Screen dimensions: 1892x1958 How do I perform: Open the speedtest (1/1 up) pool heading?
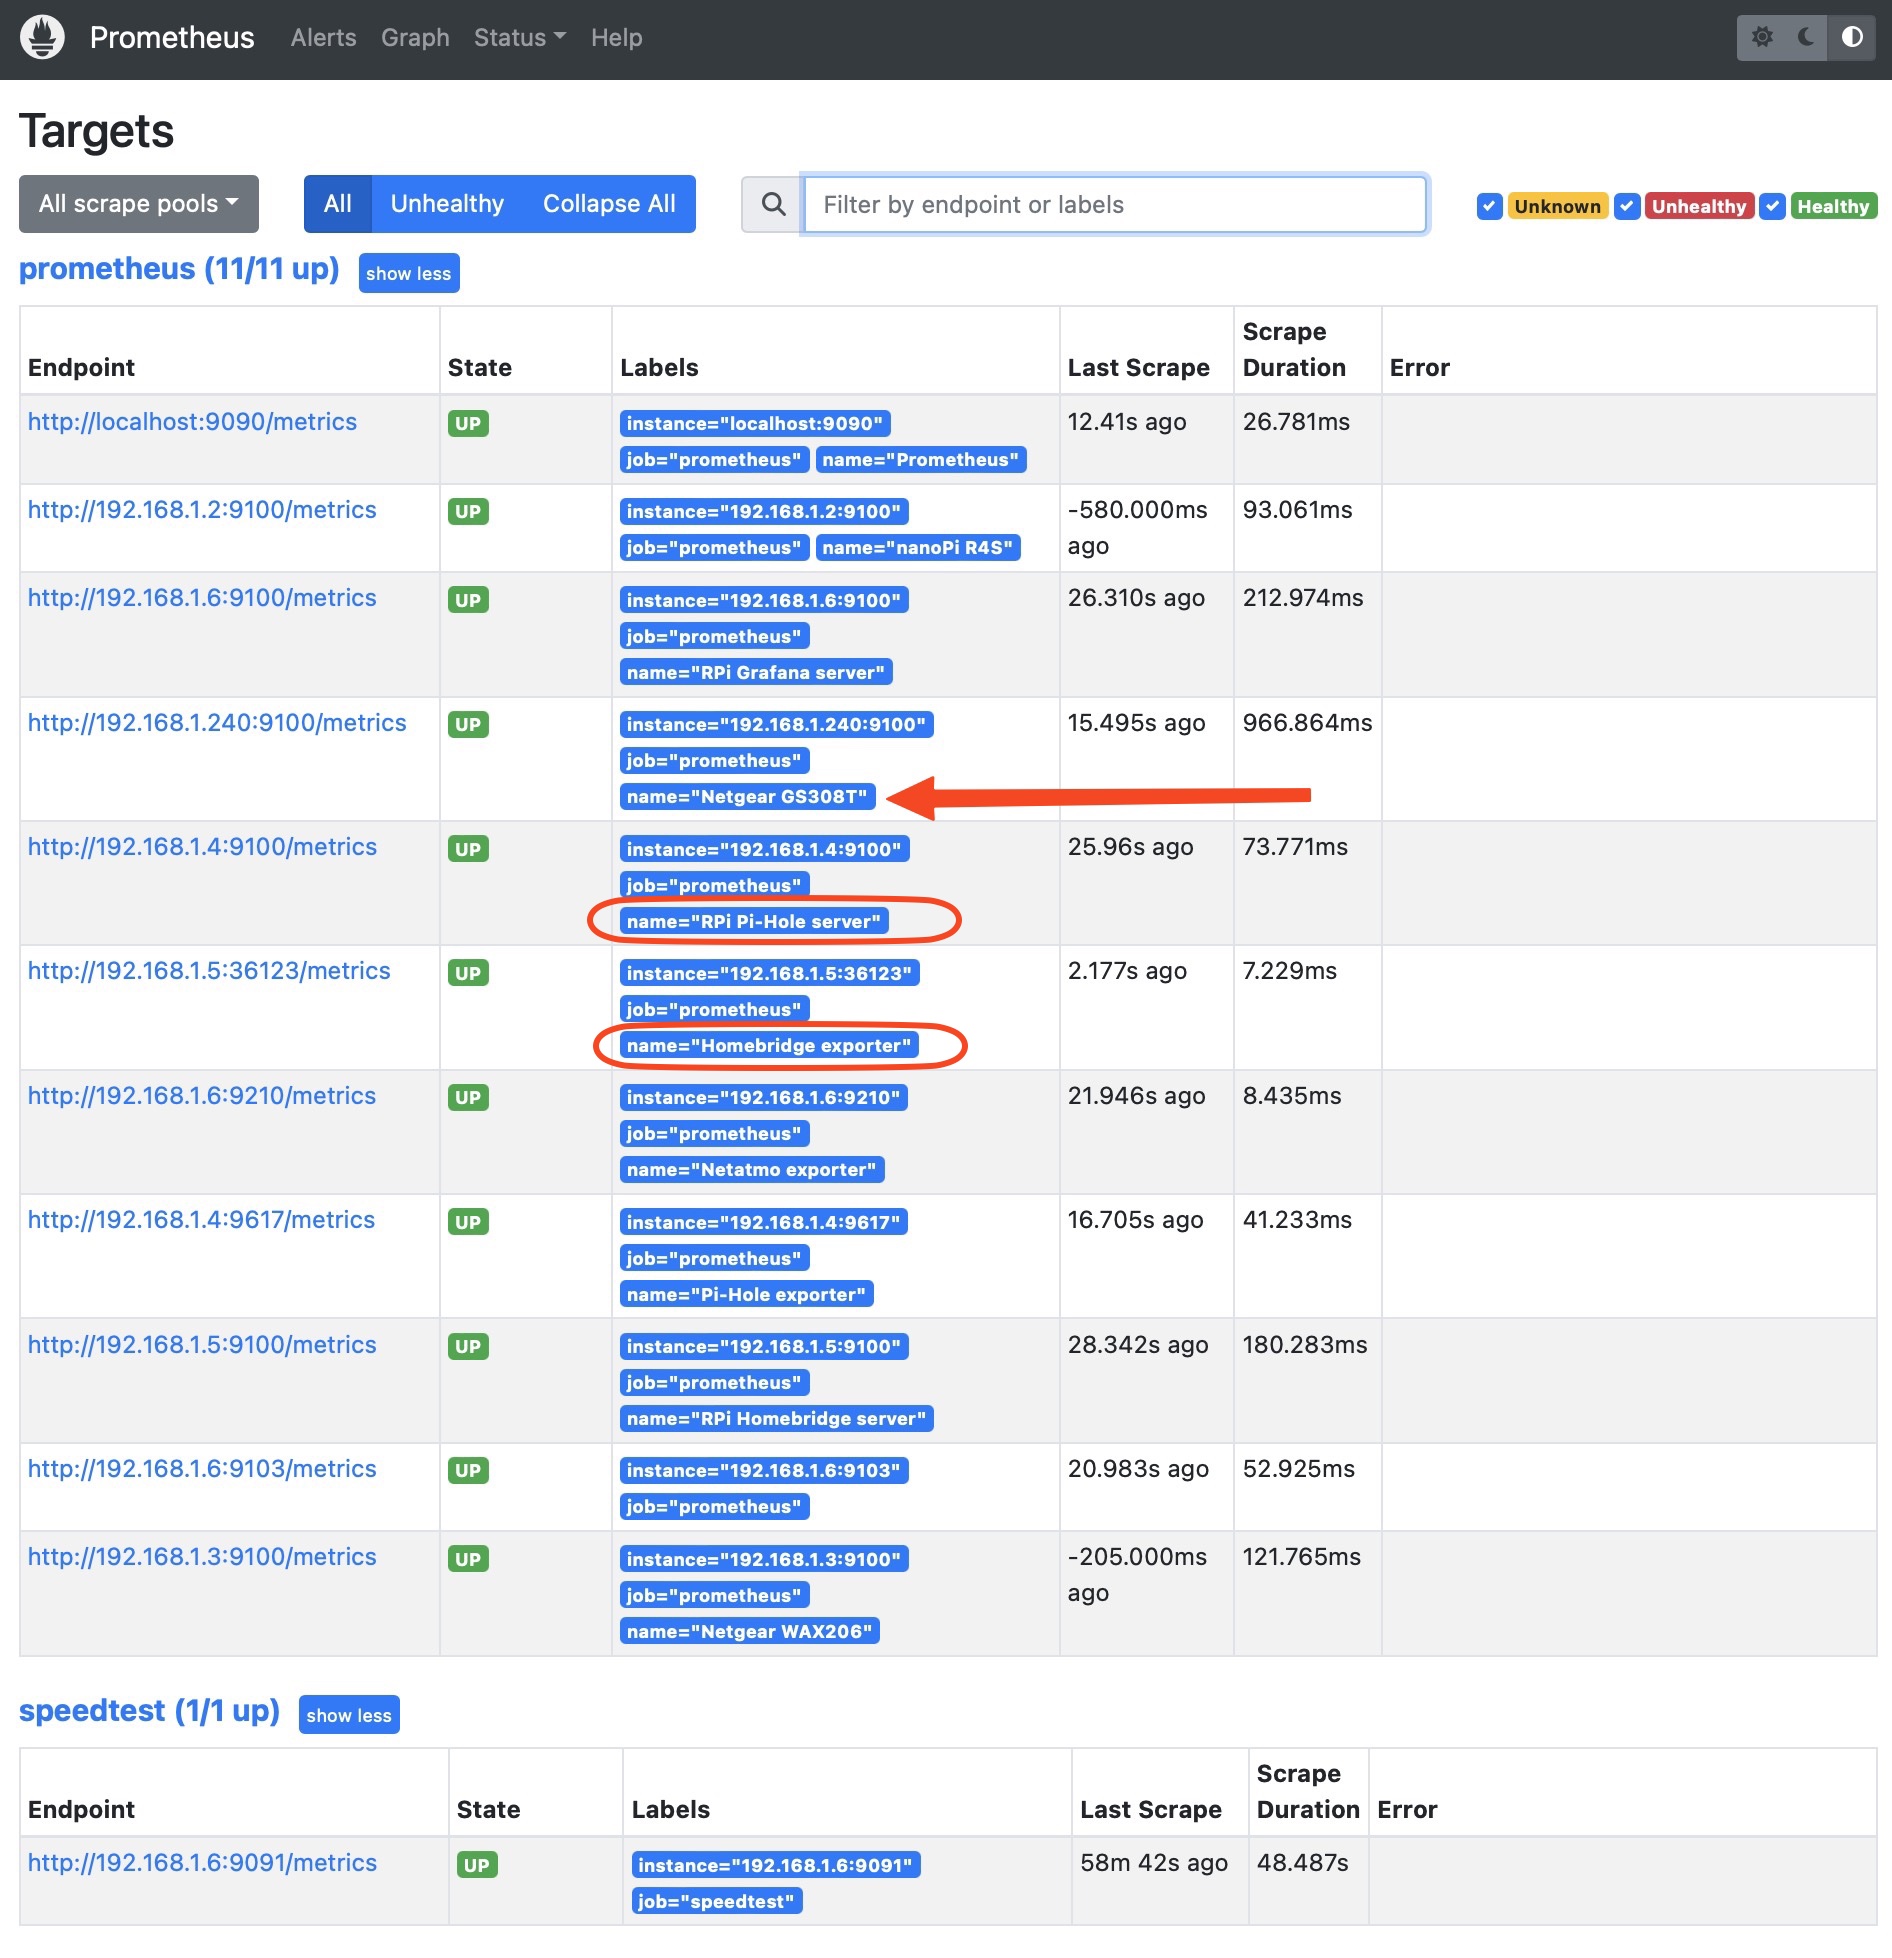click(x=149, y=1711)
